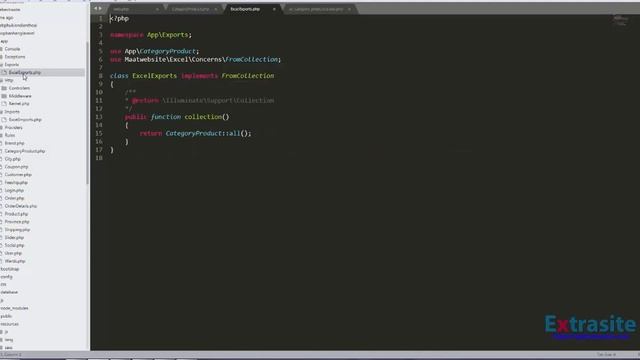Open the category product view tab
The height and width of the screenshot is (360, 640).
(x=316, y=9)
